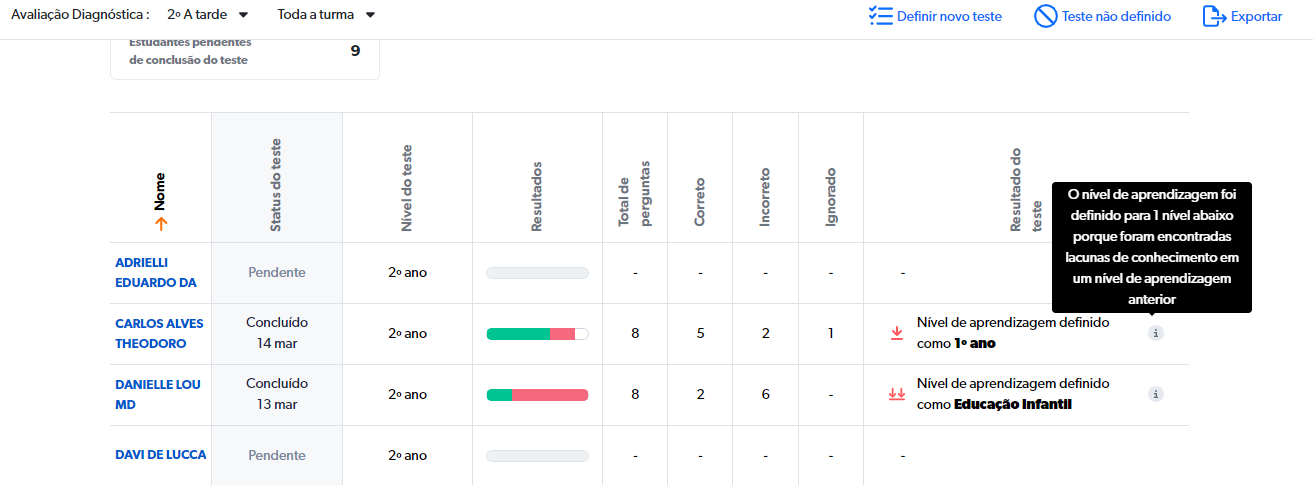1313x485 pixels.
Task: Click the Estudantes pendentes summary card
Action: [244, 54]
